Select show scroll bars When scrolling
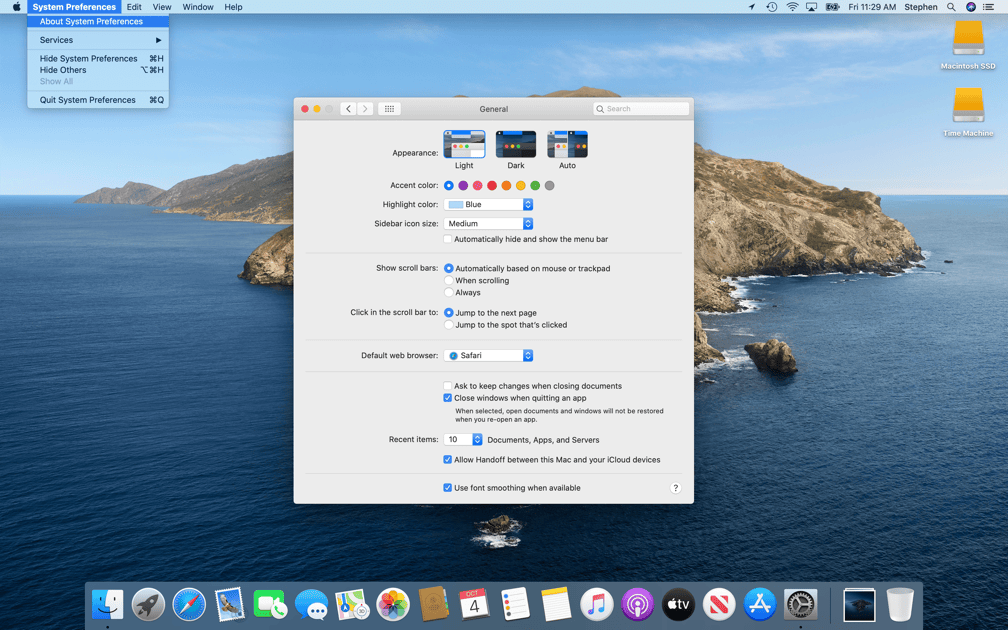This screenshot has width=1008, height=630. (x=449, y=280)
